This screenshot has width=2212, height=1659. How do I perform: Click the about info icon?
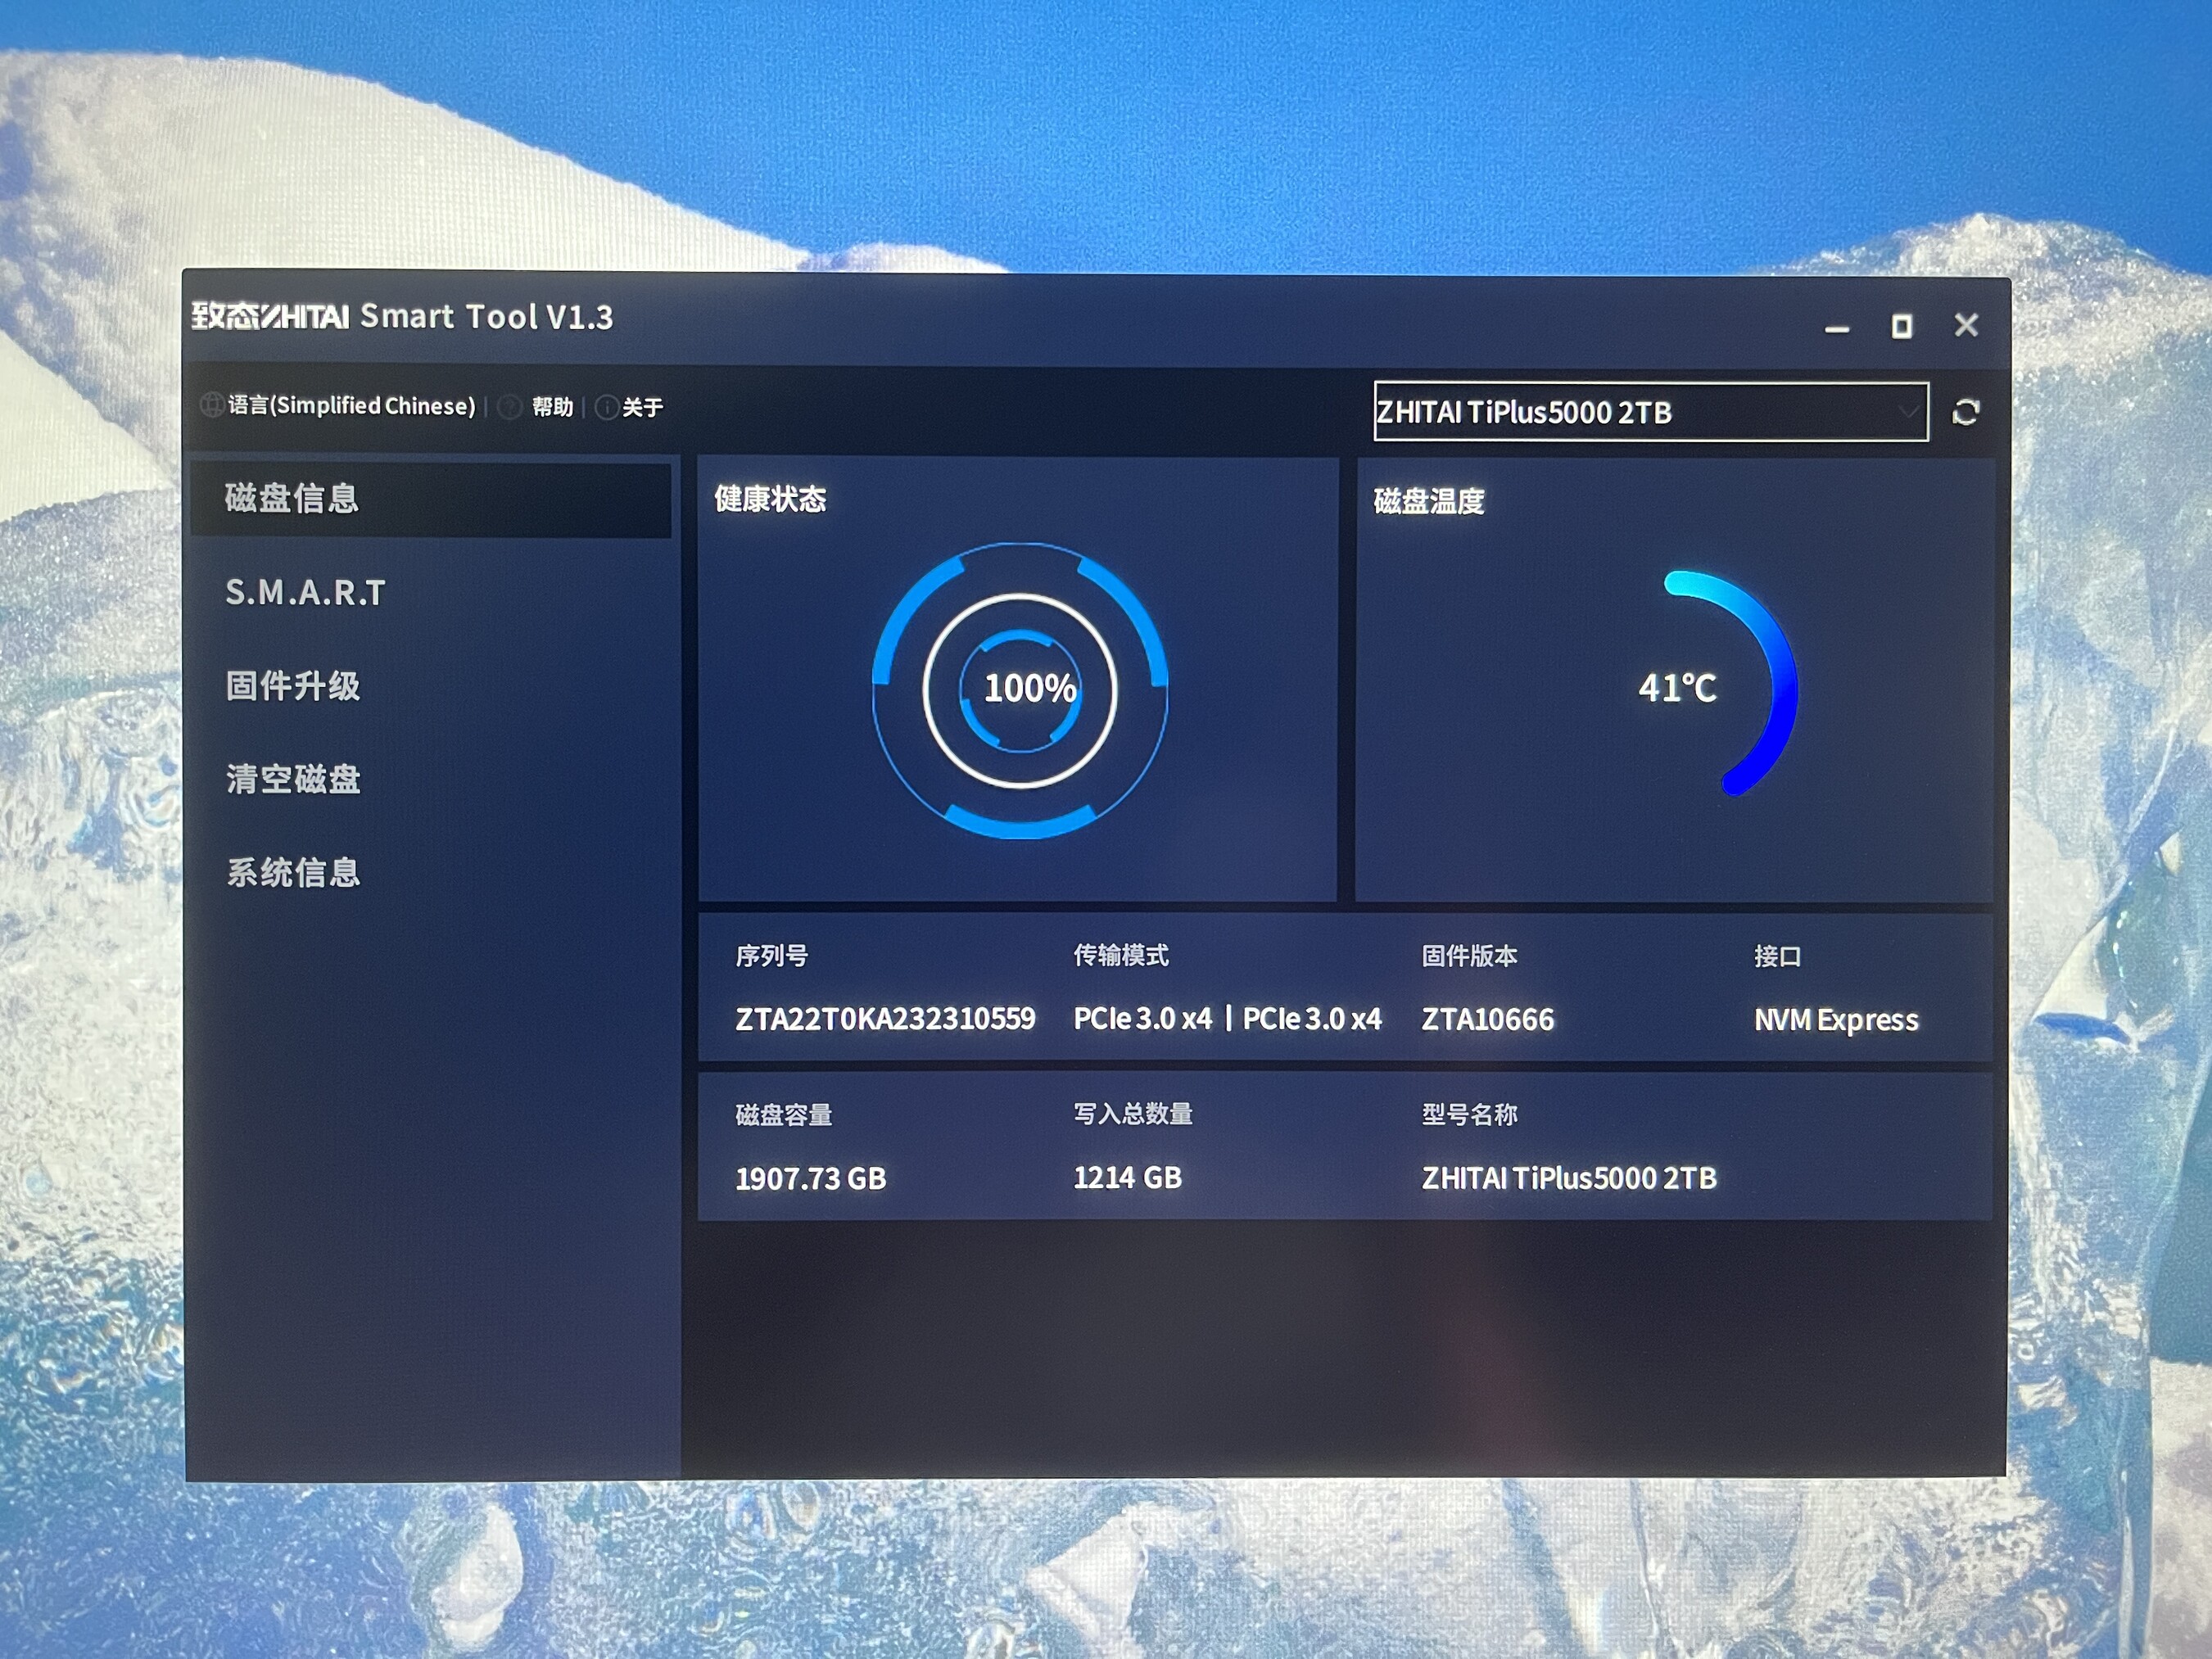tap(606, 408)
